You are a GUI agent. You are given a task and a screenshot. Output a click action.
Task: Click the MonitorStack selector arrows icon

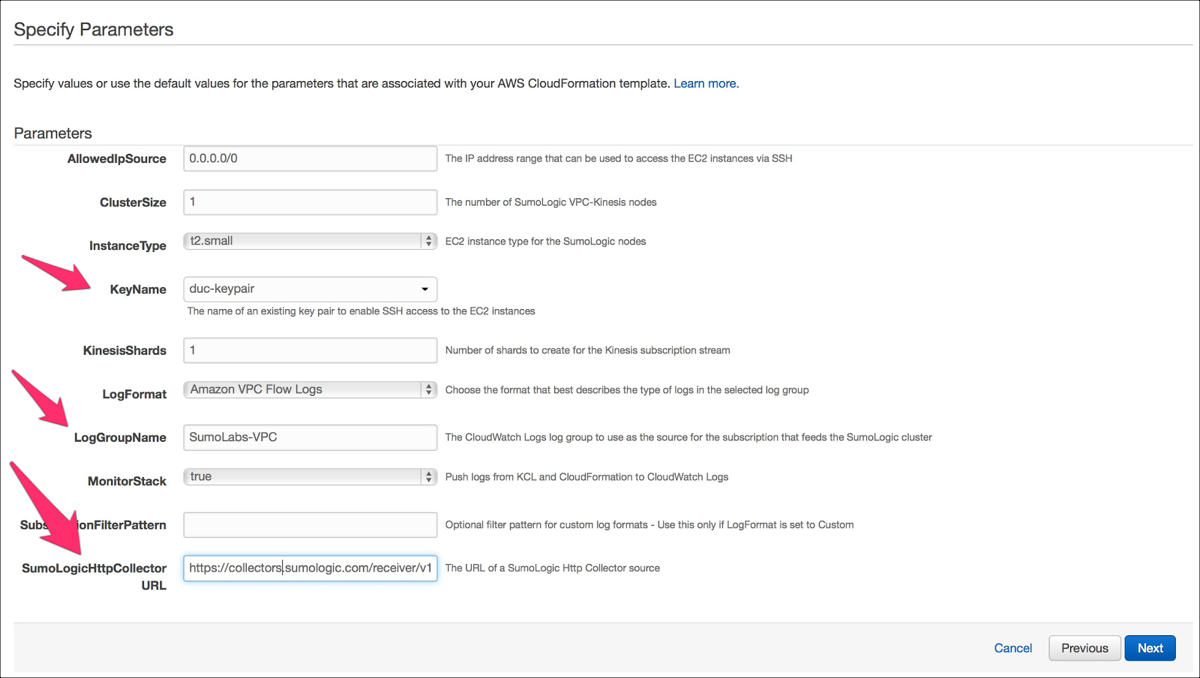429,477
